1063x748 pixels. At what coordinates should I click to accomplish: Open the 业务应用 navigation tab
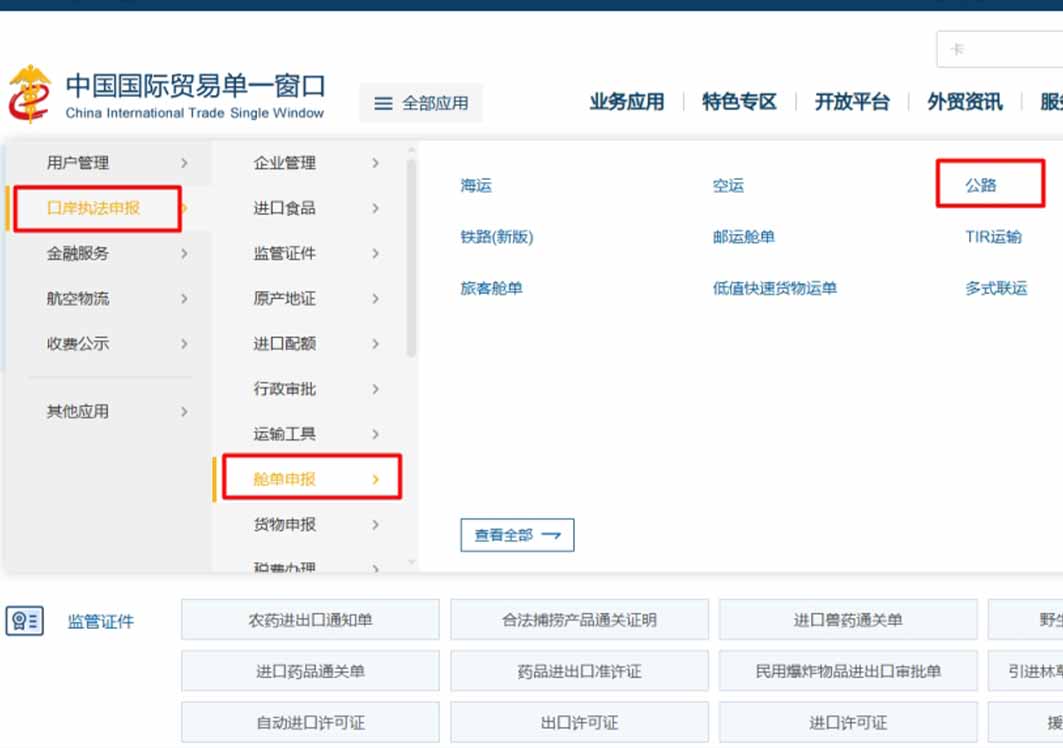[x=627, y=101]
